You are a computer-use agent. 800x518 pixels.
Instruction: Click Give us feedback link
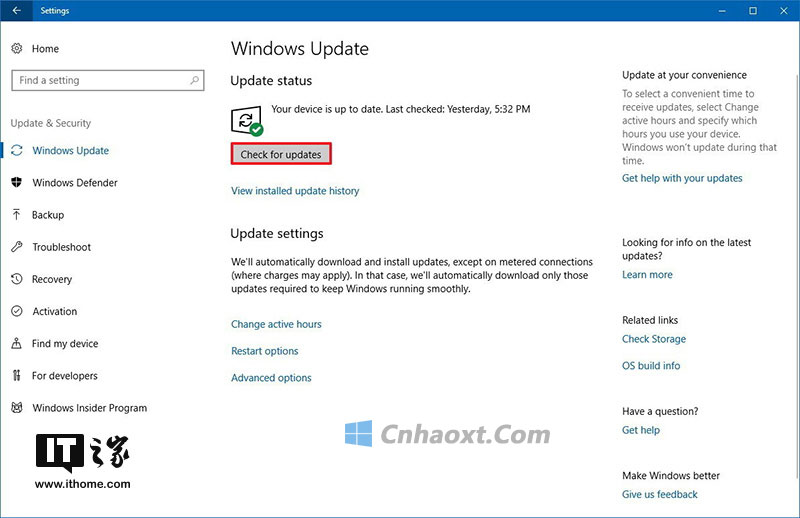click(x=659, y=495)
